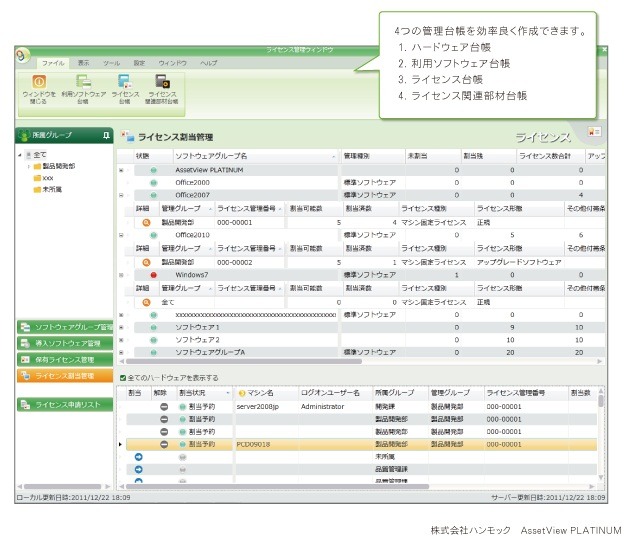Click the lower grid horizontal scrollbar
This screenshot has width=628, height=539.
pos(277,487)
